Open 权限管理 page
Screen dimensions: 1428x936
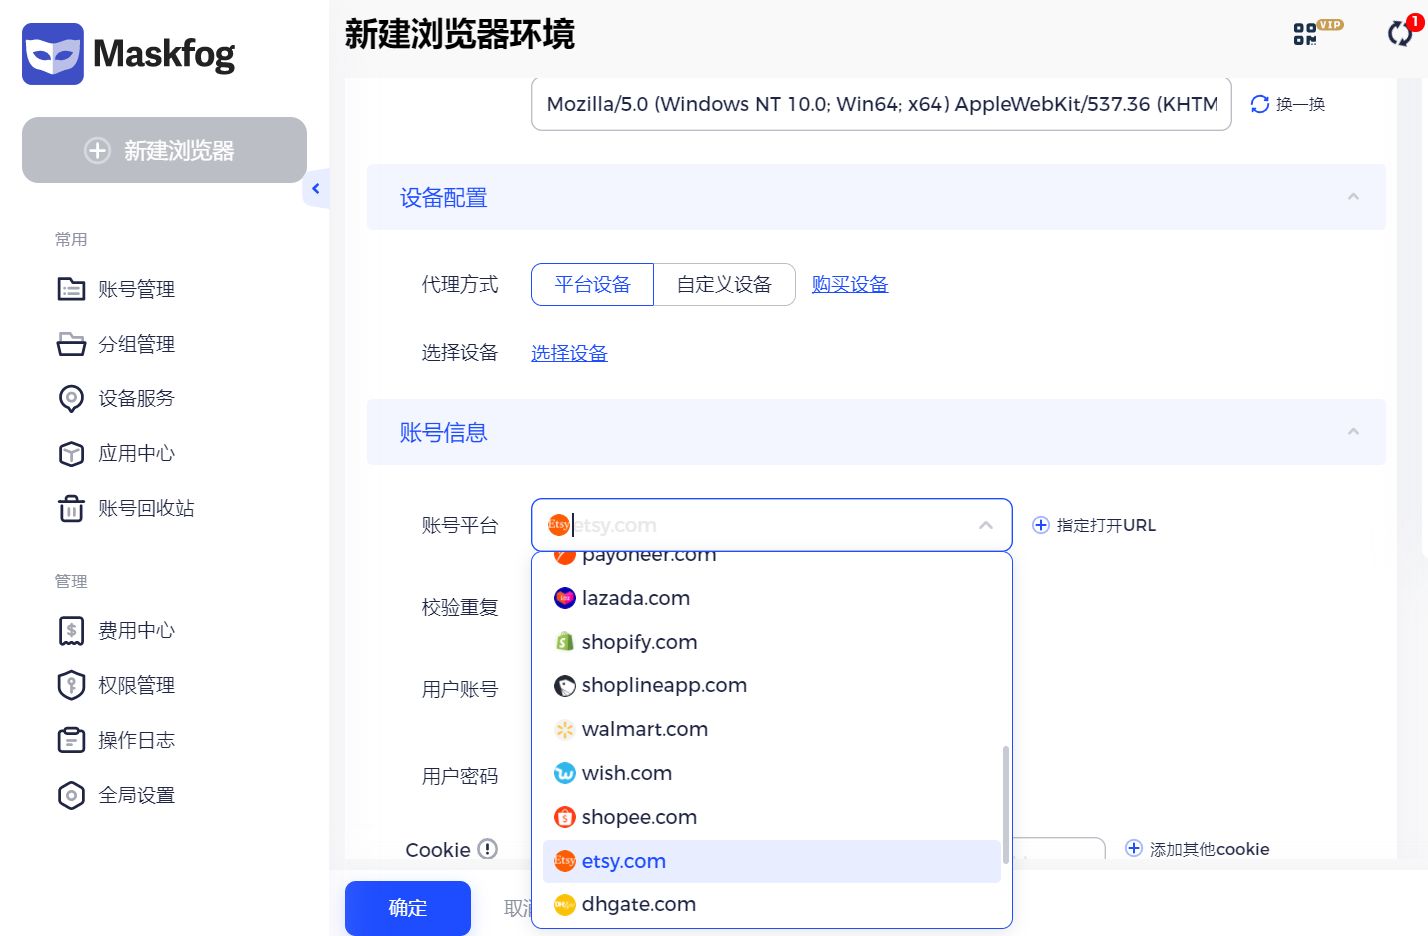tap(136, 685)
